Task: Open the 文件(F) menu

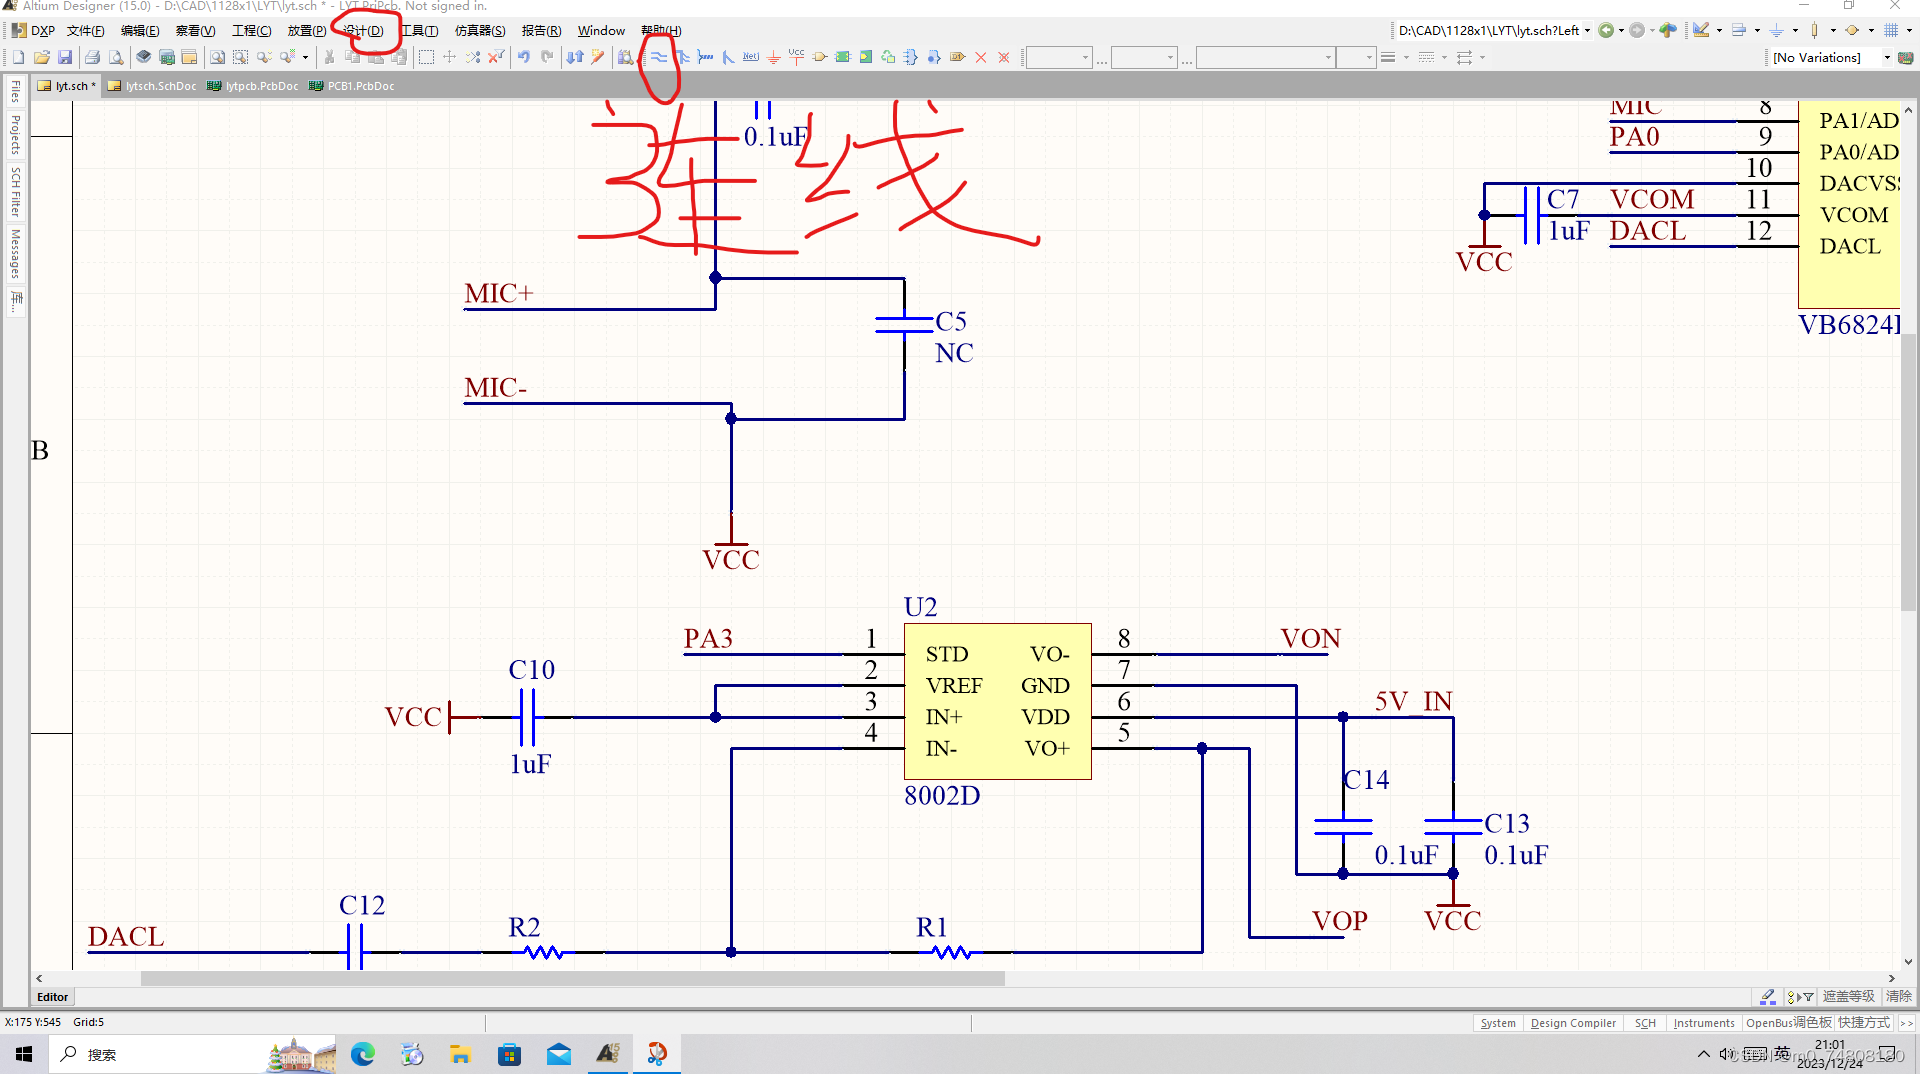Action: point(85,30)
